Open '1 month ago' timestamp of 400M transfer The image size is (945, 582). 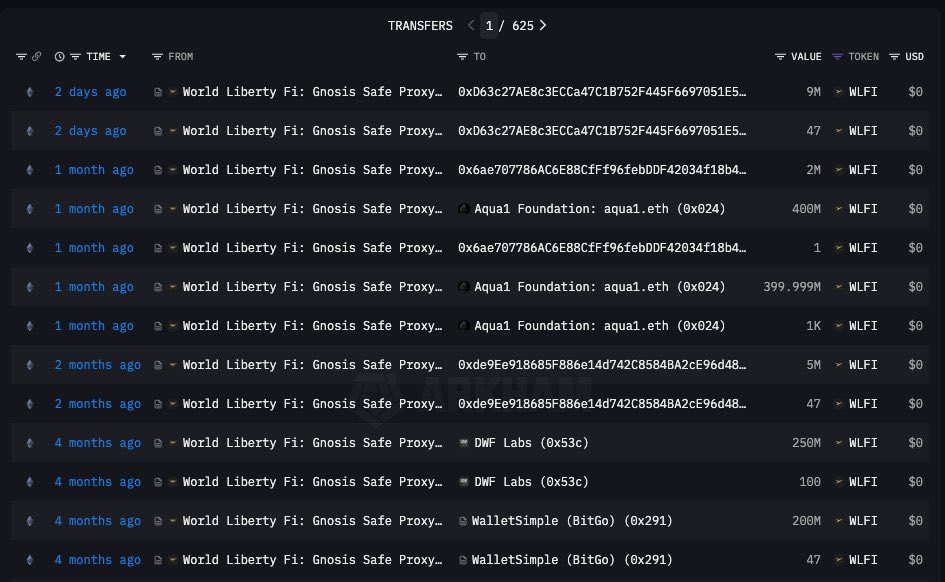coord(94,208)
